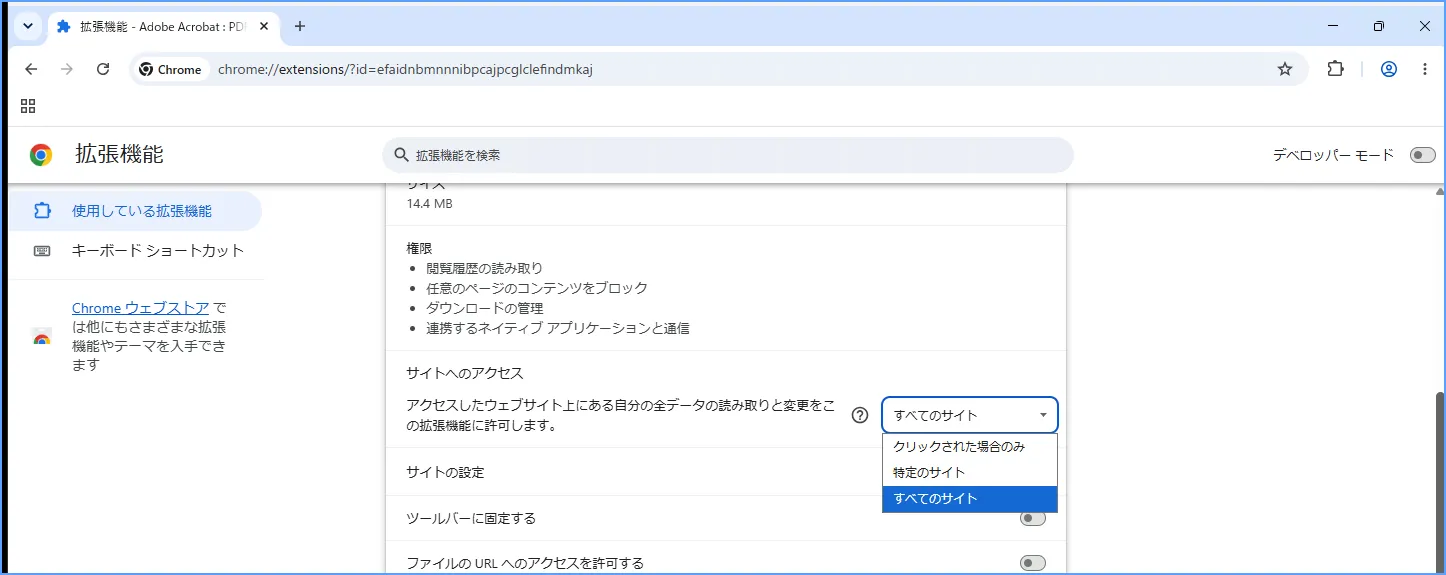
Task: Click the Chrome Web Store icon in sidebar
Action: [x=42, y=337]
